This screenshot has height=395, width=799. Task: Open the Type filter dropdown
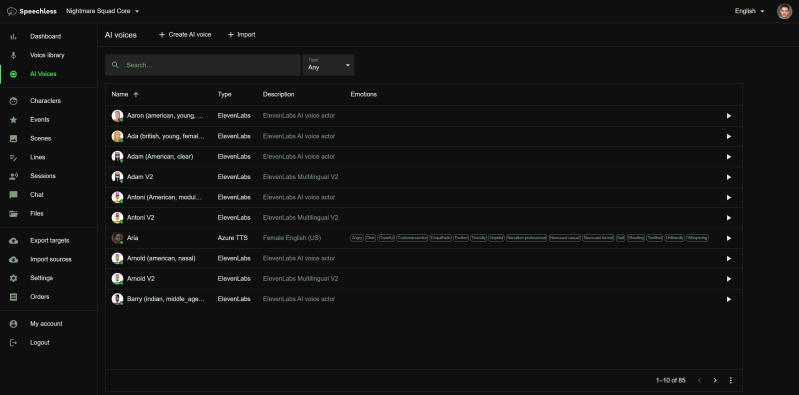329,65
